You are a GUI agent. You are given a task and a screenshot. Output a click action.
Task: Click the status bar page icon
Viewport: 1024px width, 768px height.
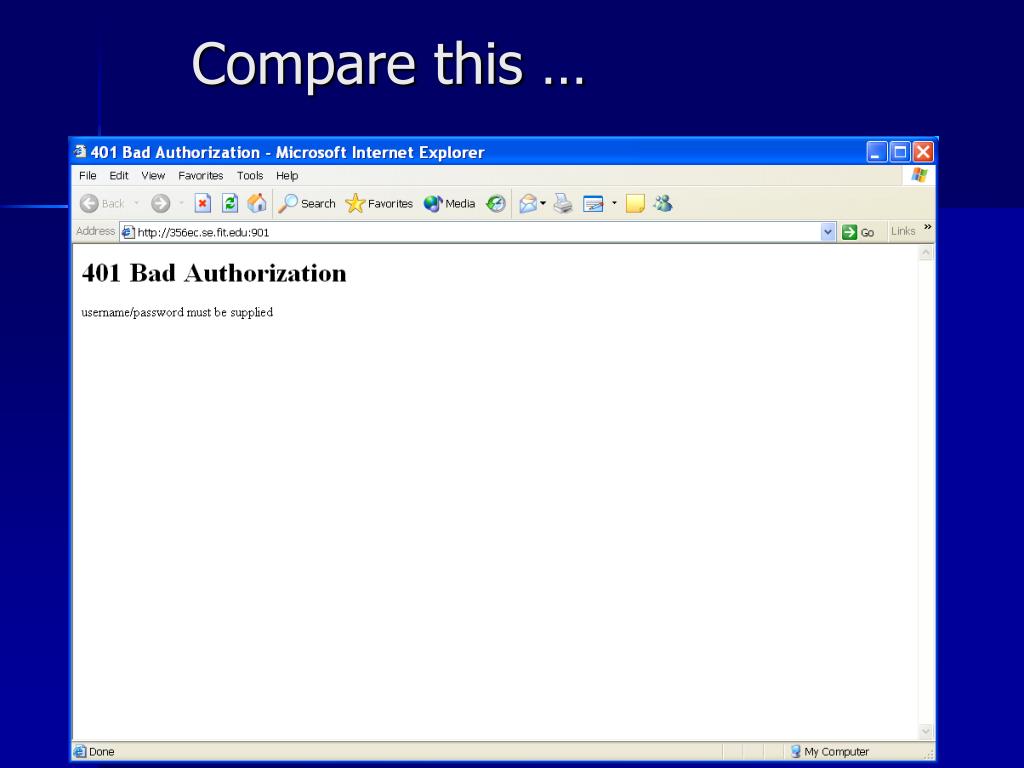(80, 752)
